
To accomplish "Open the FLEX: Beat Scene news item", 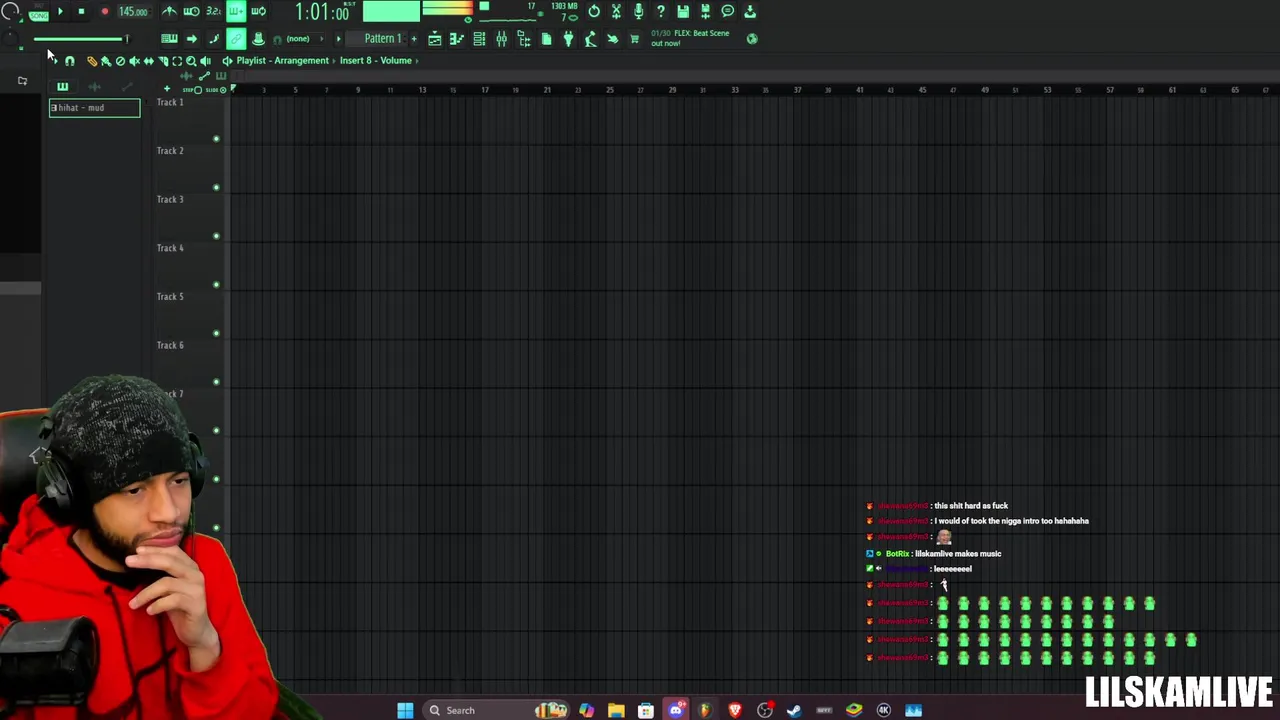I will click(x=690, y=38).
